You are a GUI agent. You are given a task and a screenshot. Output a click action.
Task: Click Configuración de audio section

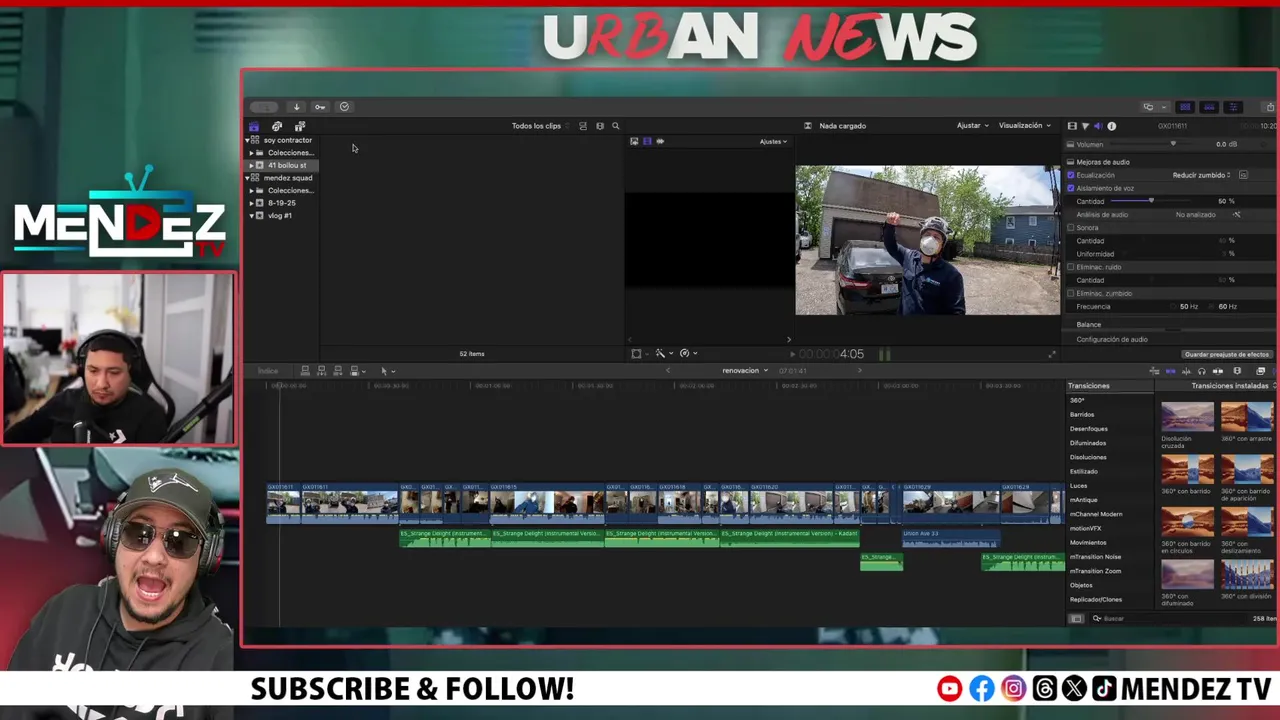pos(1112,340)
